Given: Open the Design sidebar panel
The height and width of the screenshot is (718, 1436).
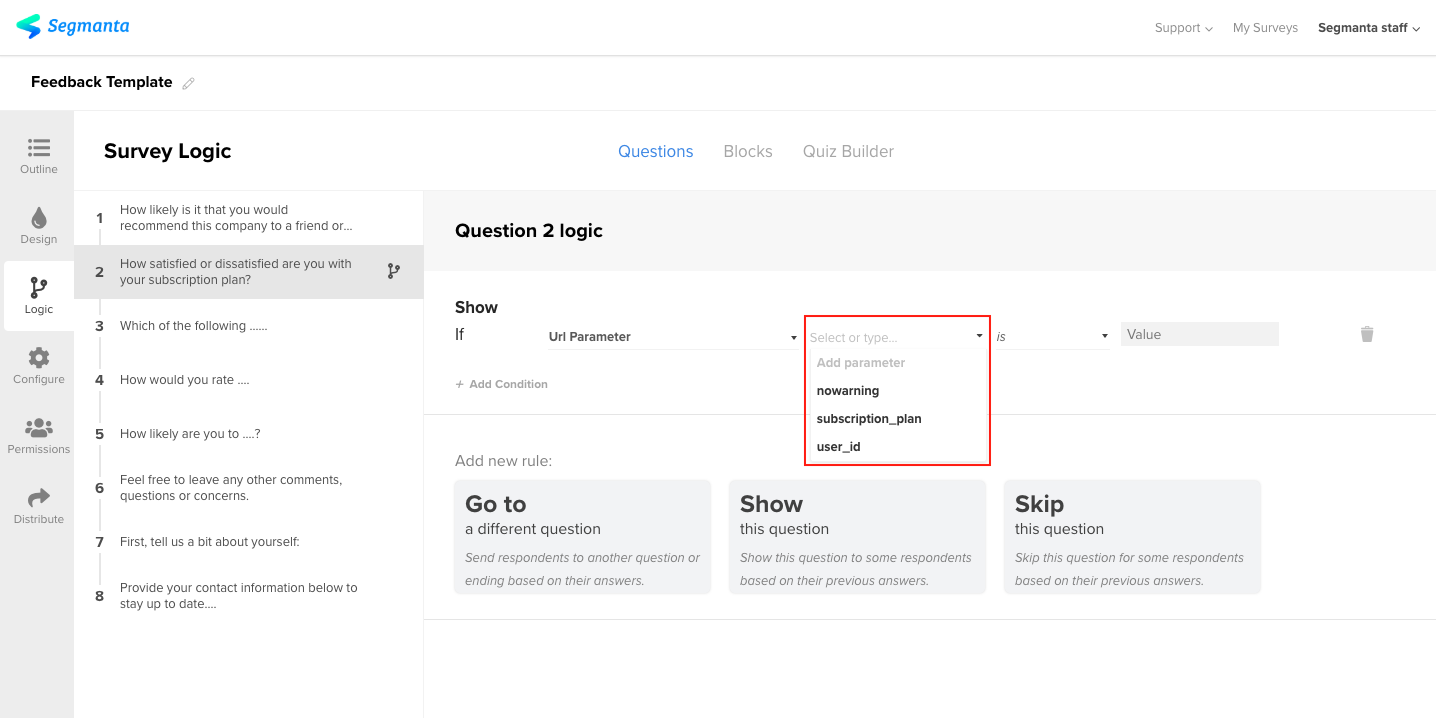Looking at the screenshot, I should tap(39, 226).
